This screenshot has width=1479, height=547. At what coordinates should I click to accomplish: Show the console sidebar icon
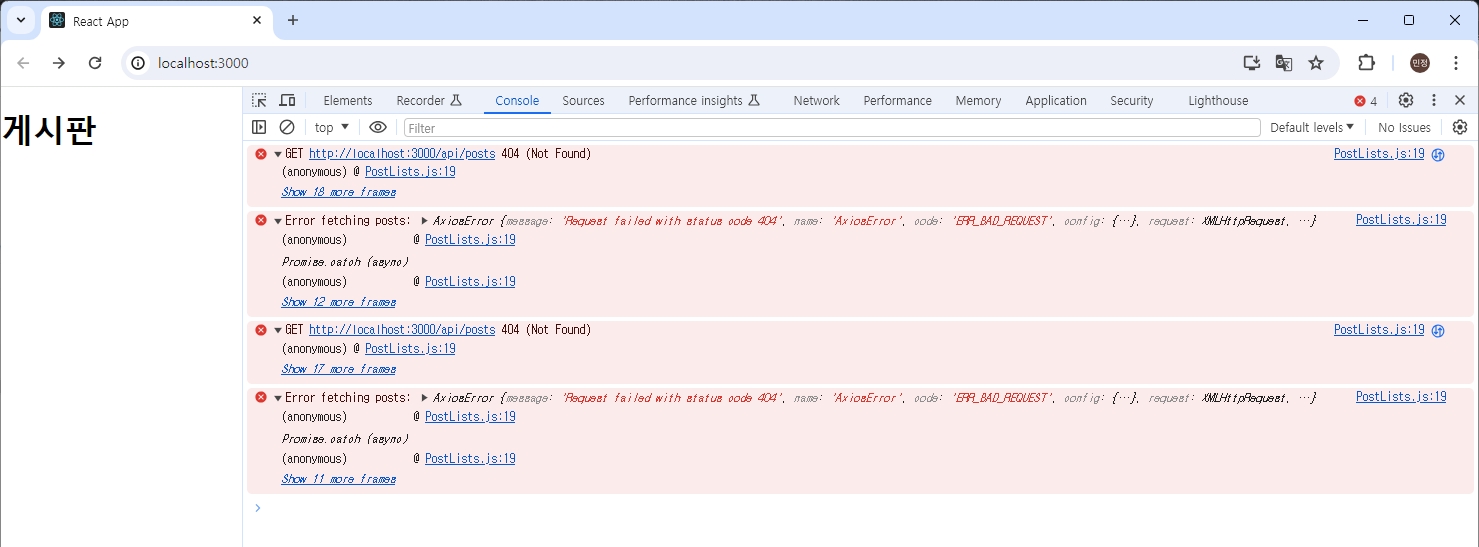click(x=259, y=127)
